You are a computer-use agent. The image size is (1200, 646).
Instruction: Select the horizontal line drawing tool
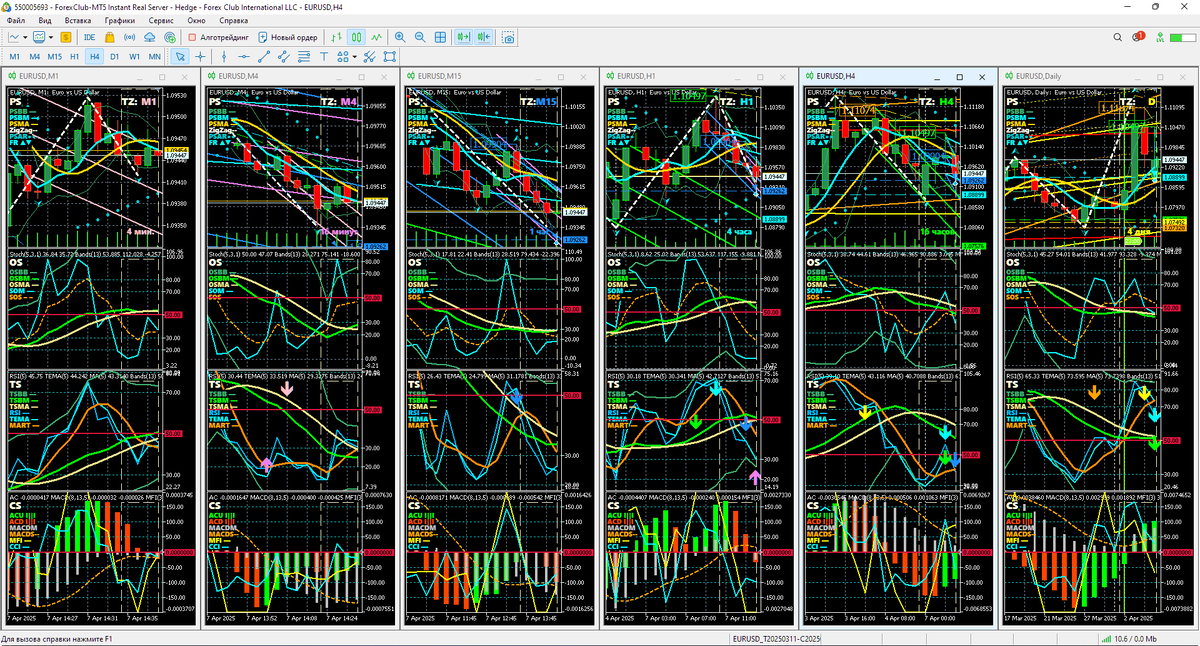pos(244,57)
